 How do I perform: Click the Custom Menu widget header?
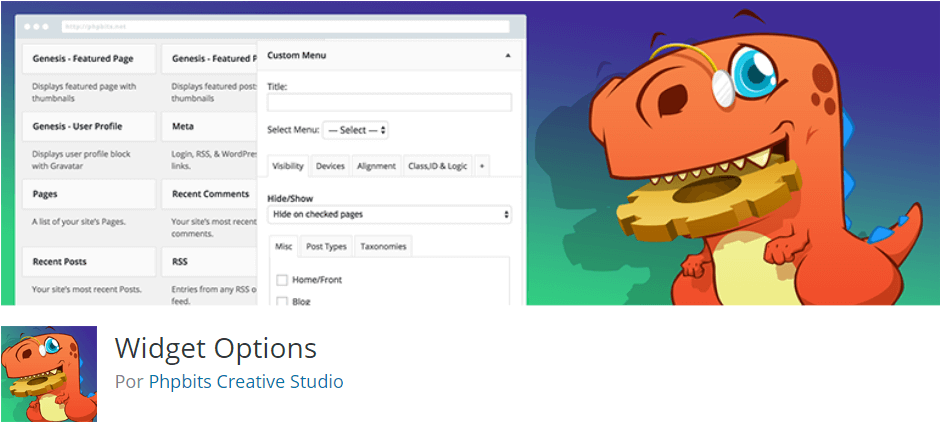(x=390, y=55)
